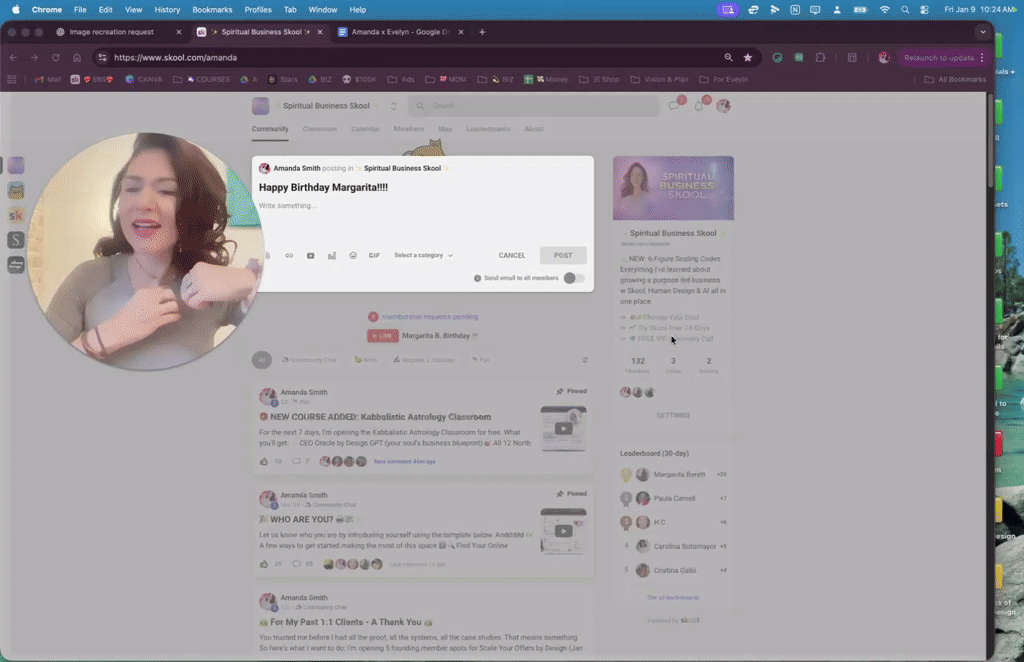Filter feed by Wins category
The height and width of the screenshot is (662, 1024).
pyautogui.click(x=366, y=360)
